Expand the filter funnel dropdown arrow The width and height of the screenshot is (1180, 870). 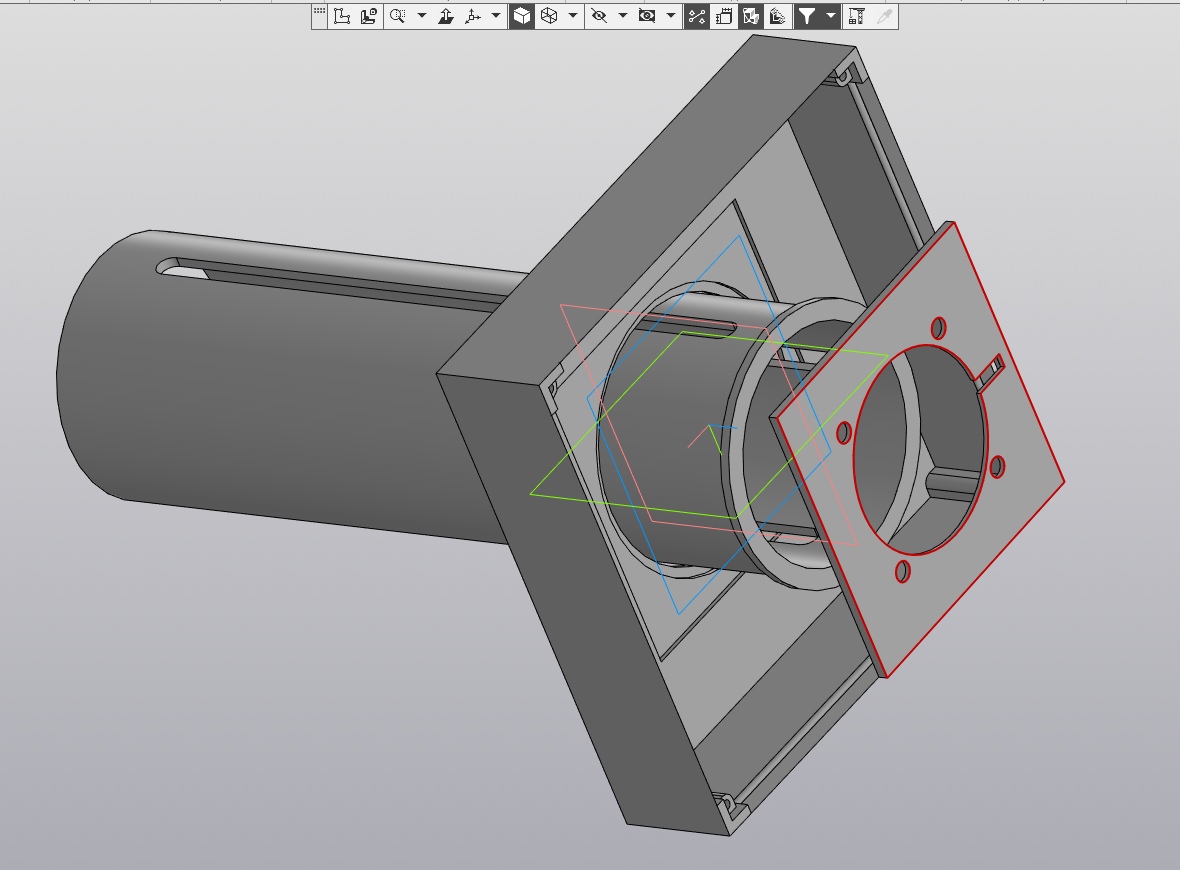tap(831, 16)
